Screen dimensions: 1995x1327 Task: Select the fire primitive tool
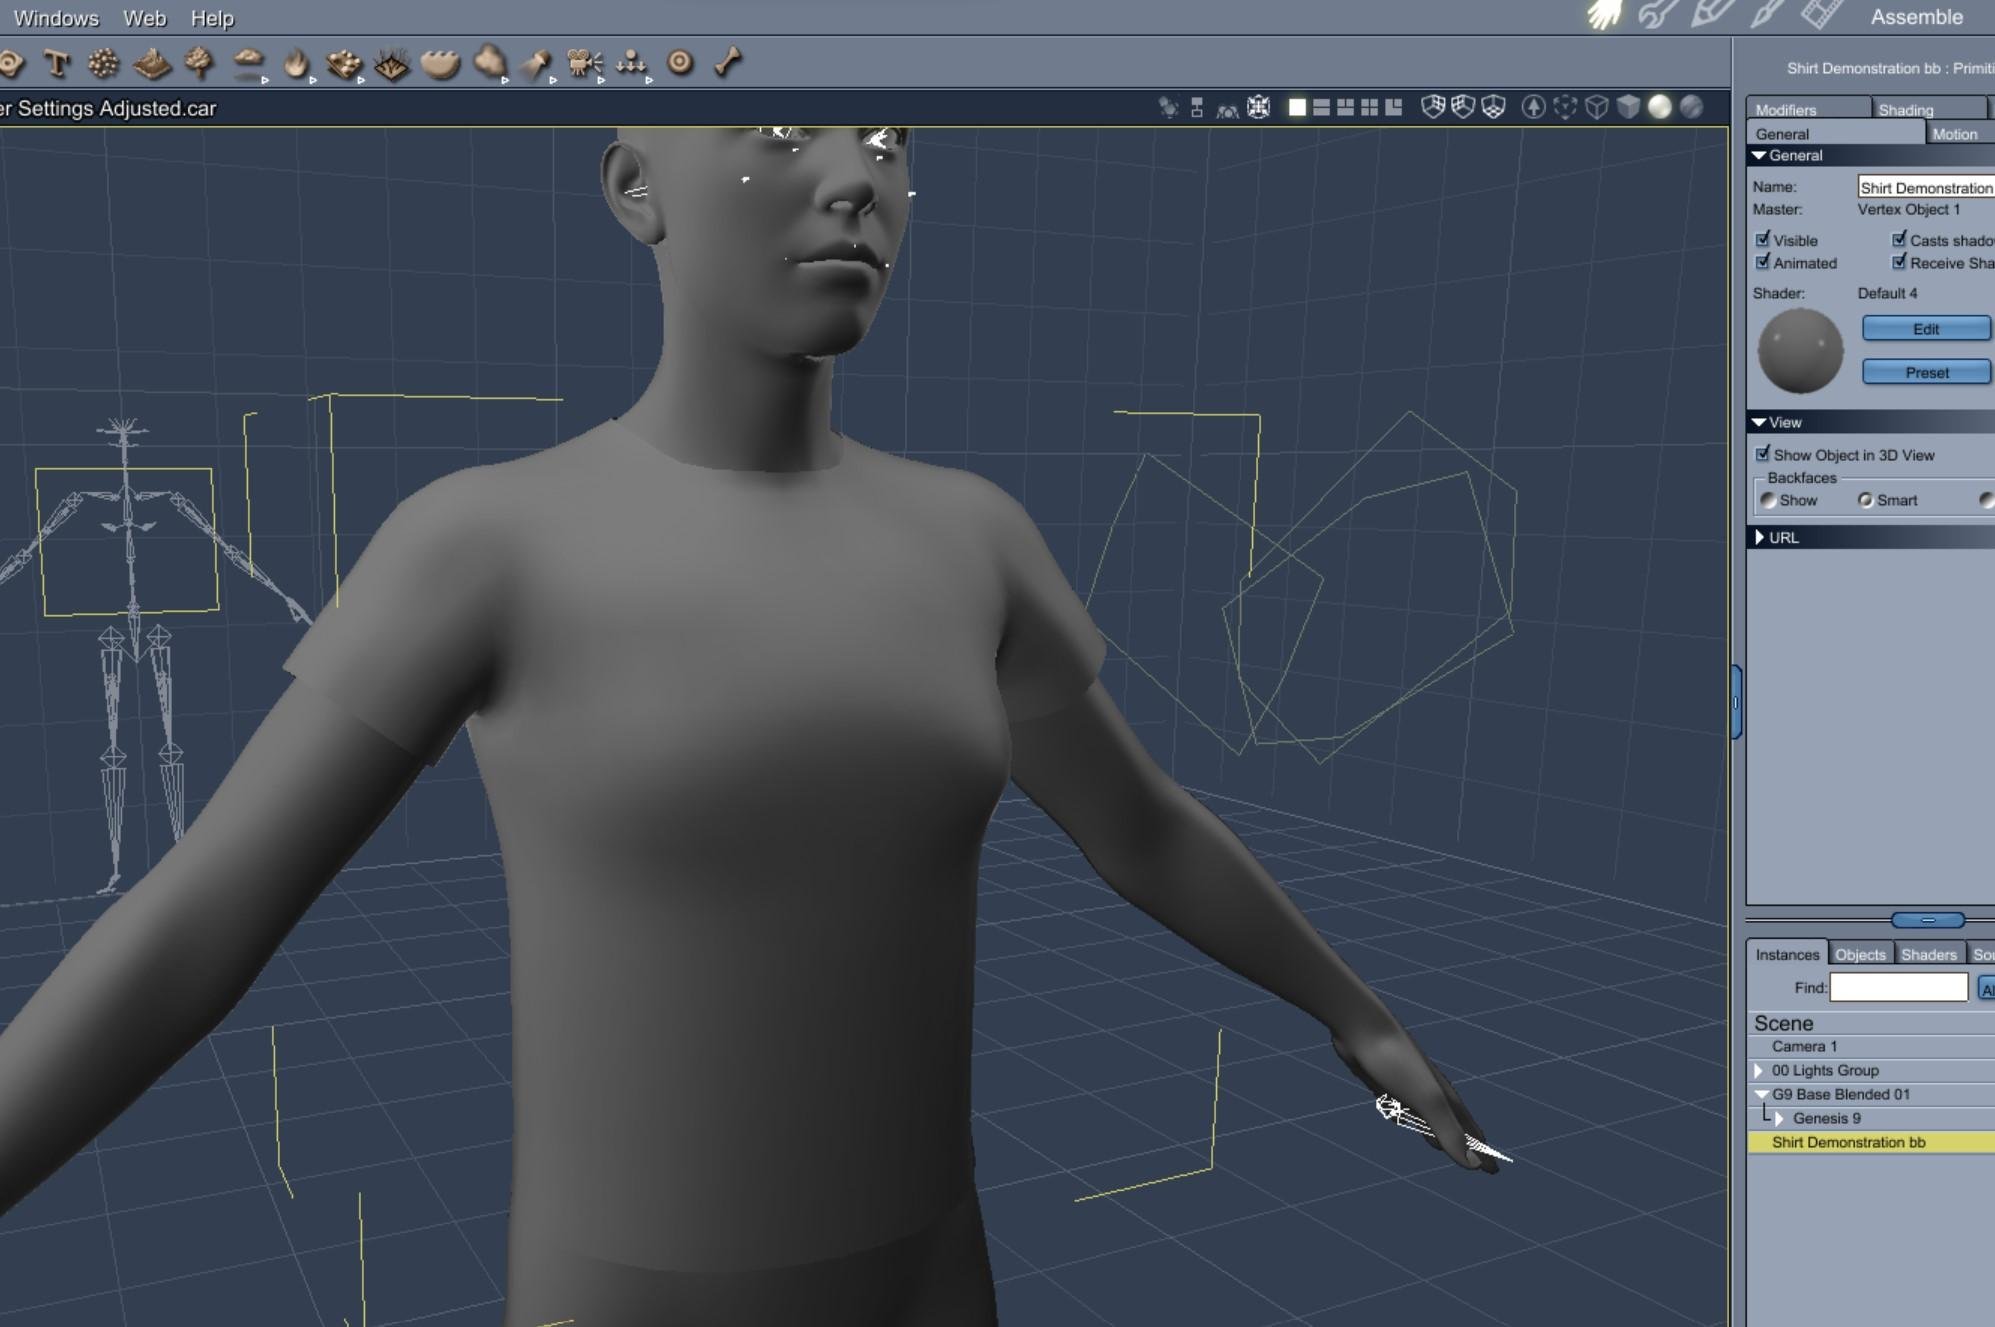(296, 64)
